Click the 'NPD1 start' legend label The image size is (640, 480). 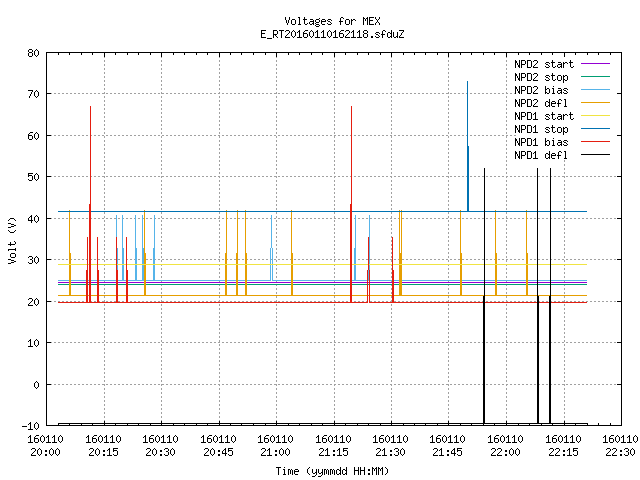tap(544, 116)
